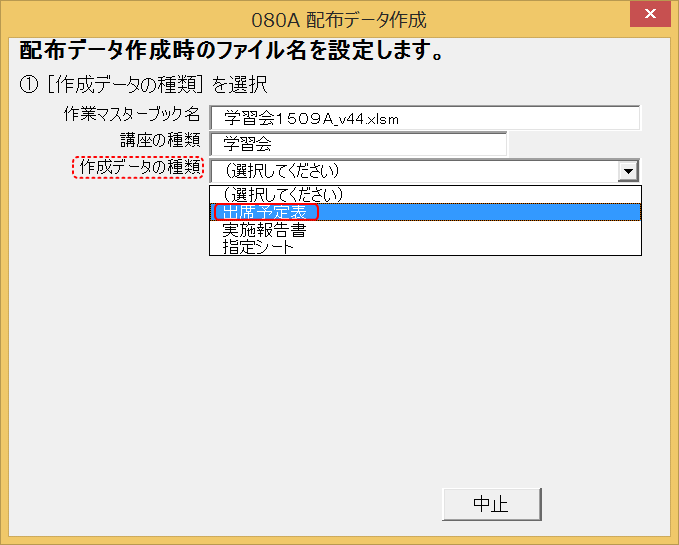Viewport: 679px width, 545px height.
Task: Select the (選択してください) list entry
Action: [x=425, y=195]
